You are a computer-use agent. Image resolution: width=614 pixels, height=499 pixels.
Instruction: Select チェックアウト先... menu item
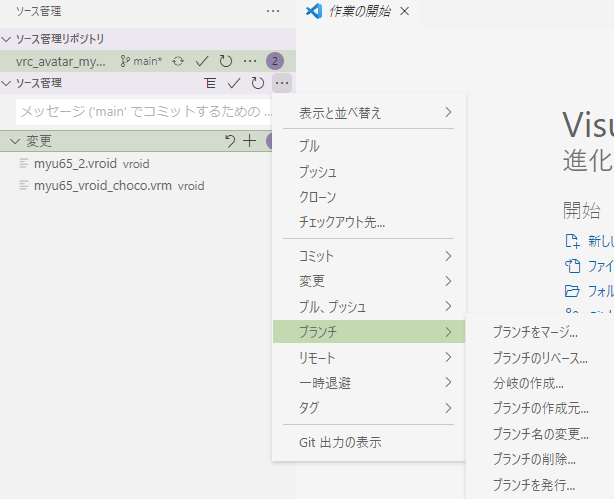[368, 222]
